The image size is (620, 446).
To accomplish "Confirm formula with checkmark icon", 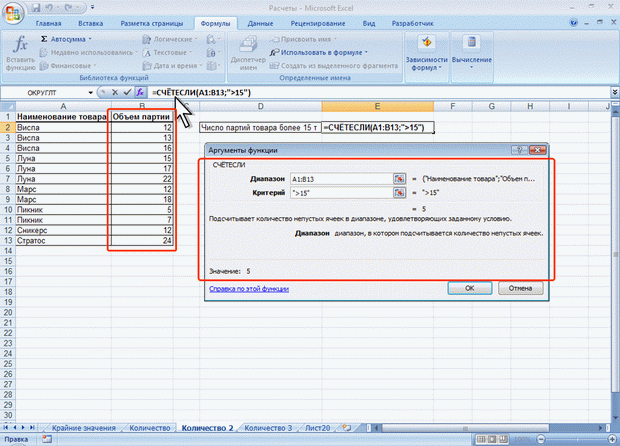I will pyautogui.click(x=127, y=93).
